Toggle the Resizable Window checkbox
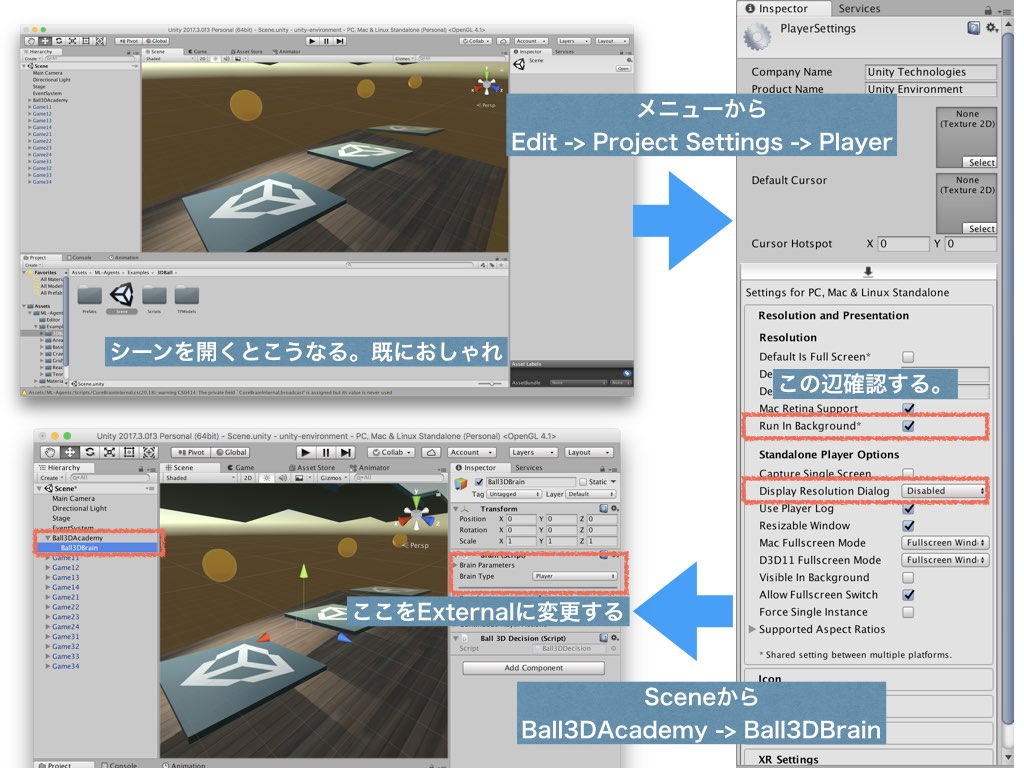The height and width of the screenshot is (768, 1024). [908, 526]
